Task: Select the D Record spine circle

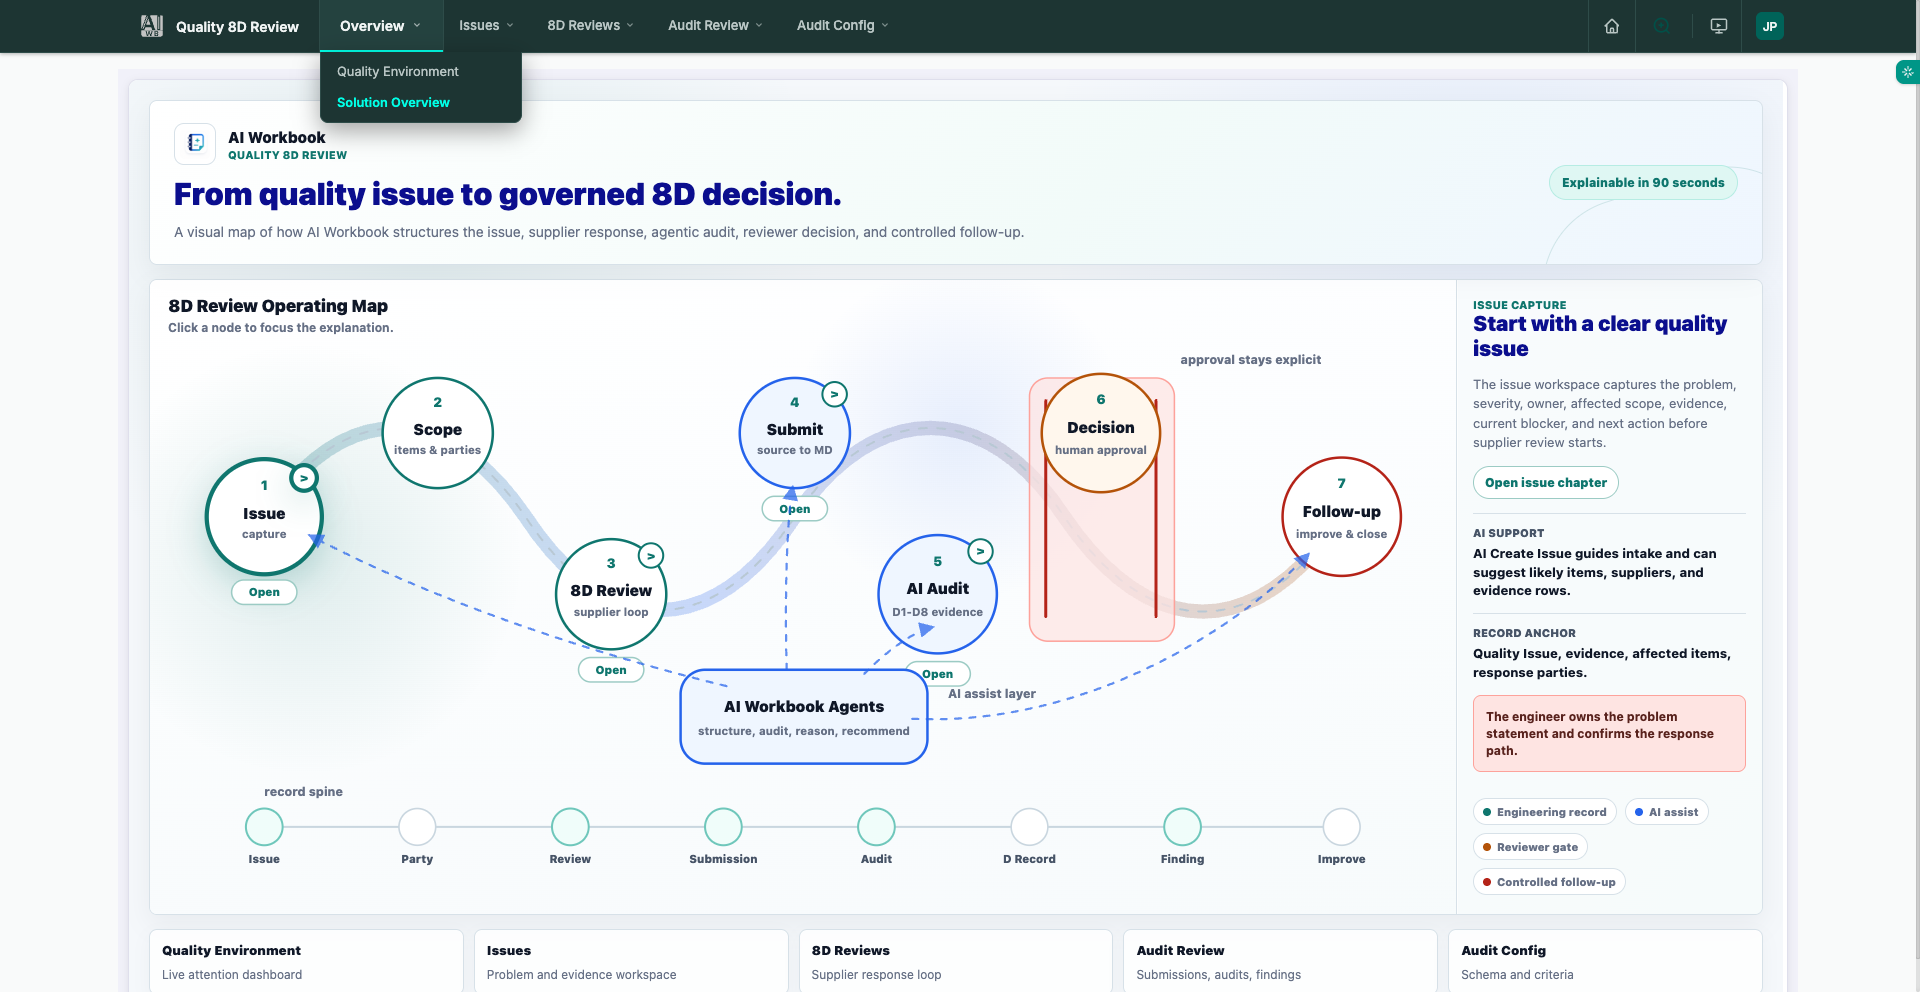Action: click(x=1029, y=827)
